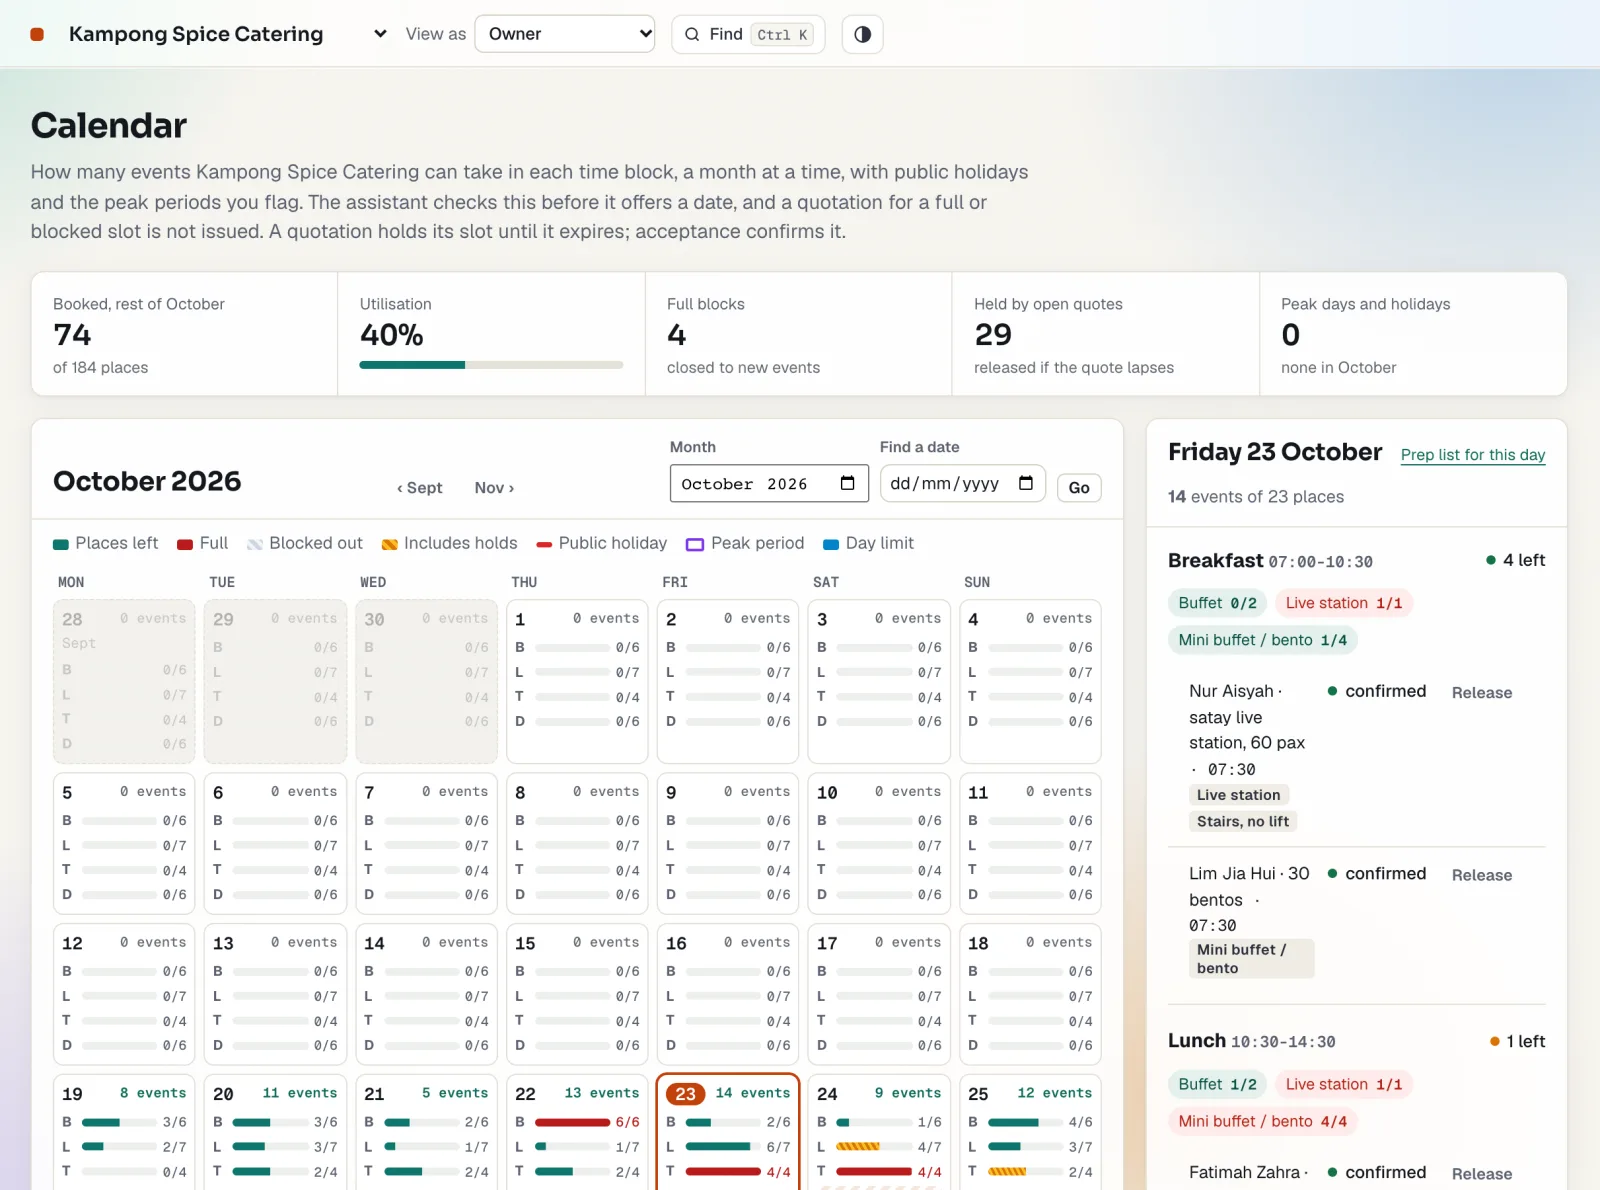This screenshot has width=1600, height=1190.
Task: Click the Breakfast Buffet 0/2 chip
Action: 1218,603
